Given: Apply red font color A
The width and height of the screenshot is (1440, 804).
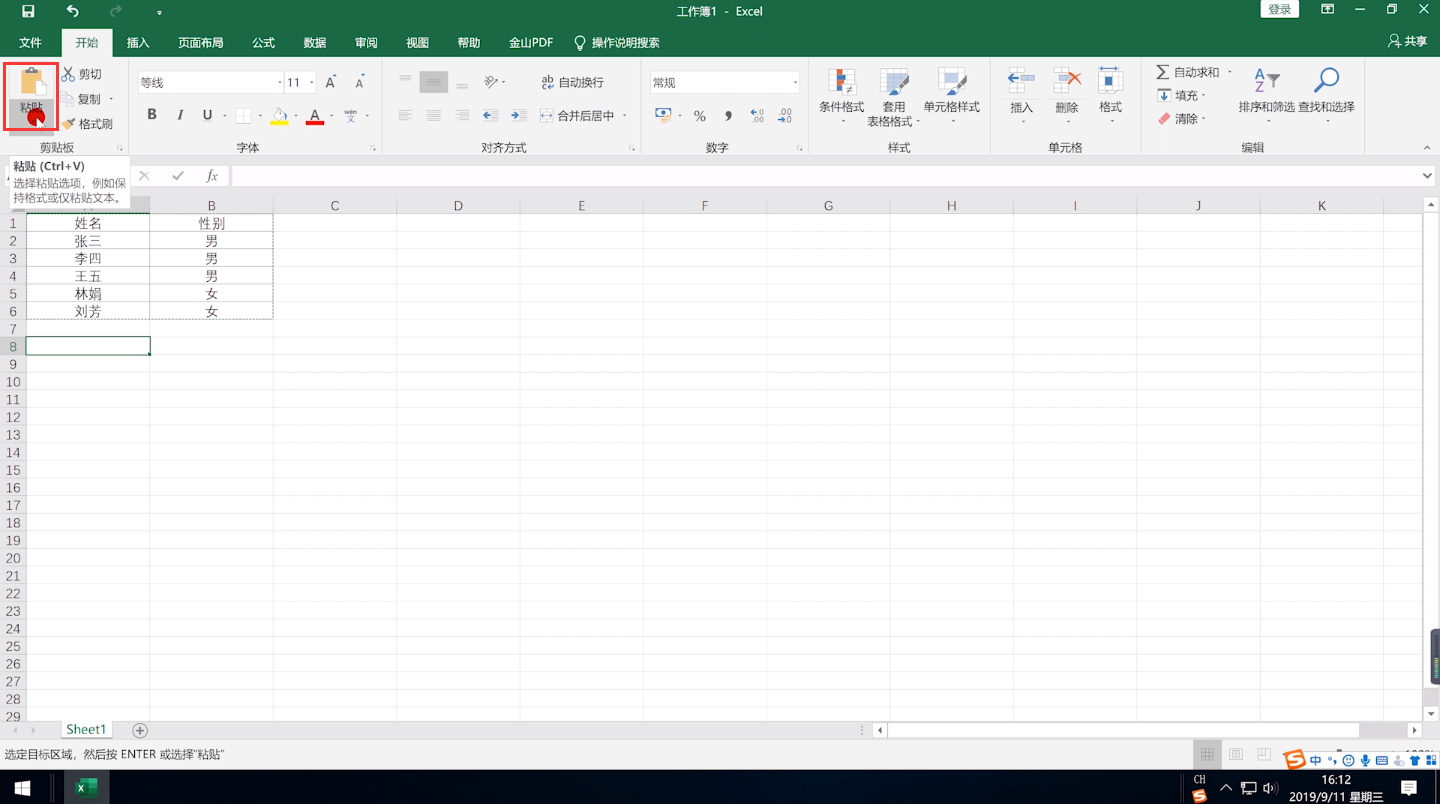Looking at the screenshot, I should (315, 116).
